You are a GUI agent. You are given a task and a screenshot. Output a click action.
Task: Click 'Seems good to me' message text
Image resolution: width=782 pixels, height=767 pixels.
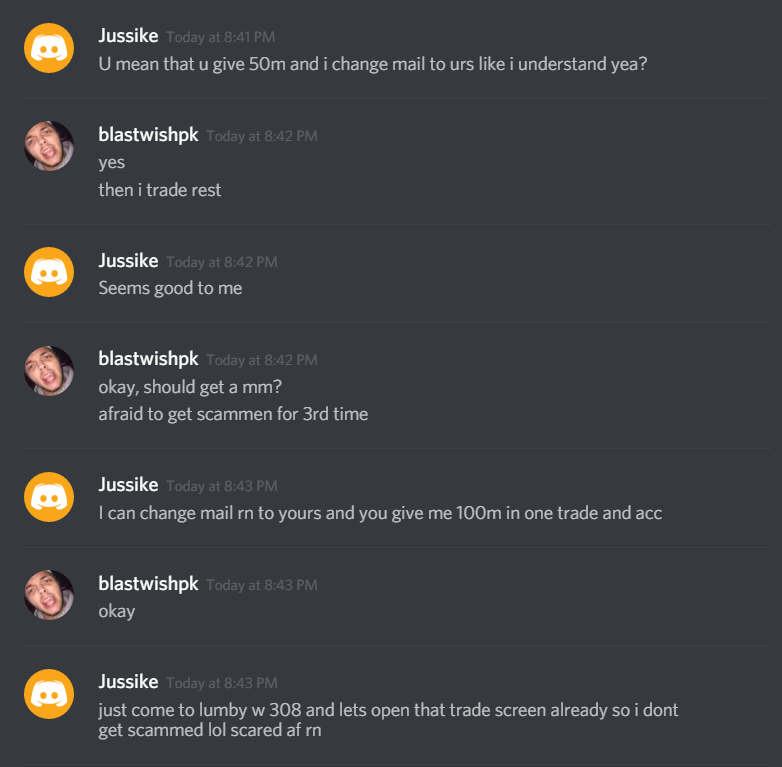(x=170, y=288)
